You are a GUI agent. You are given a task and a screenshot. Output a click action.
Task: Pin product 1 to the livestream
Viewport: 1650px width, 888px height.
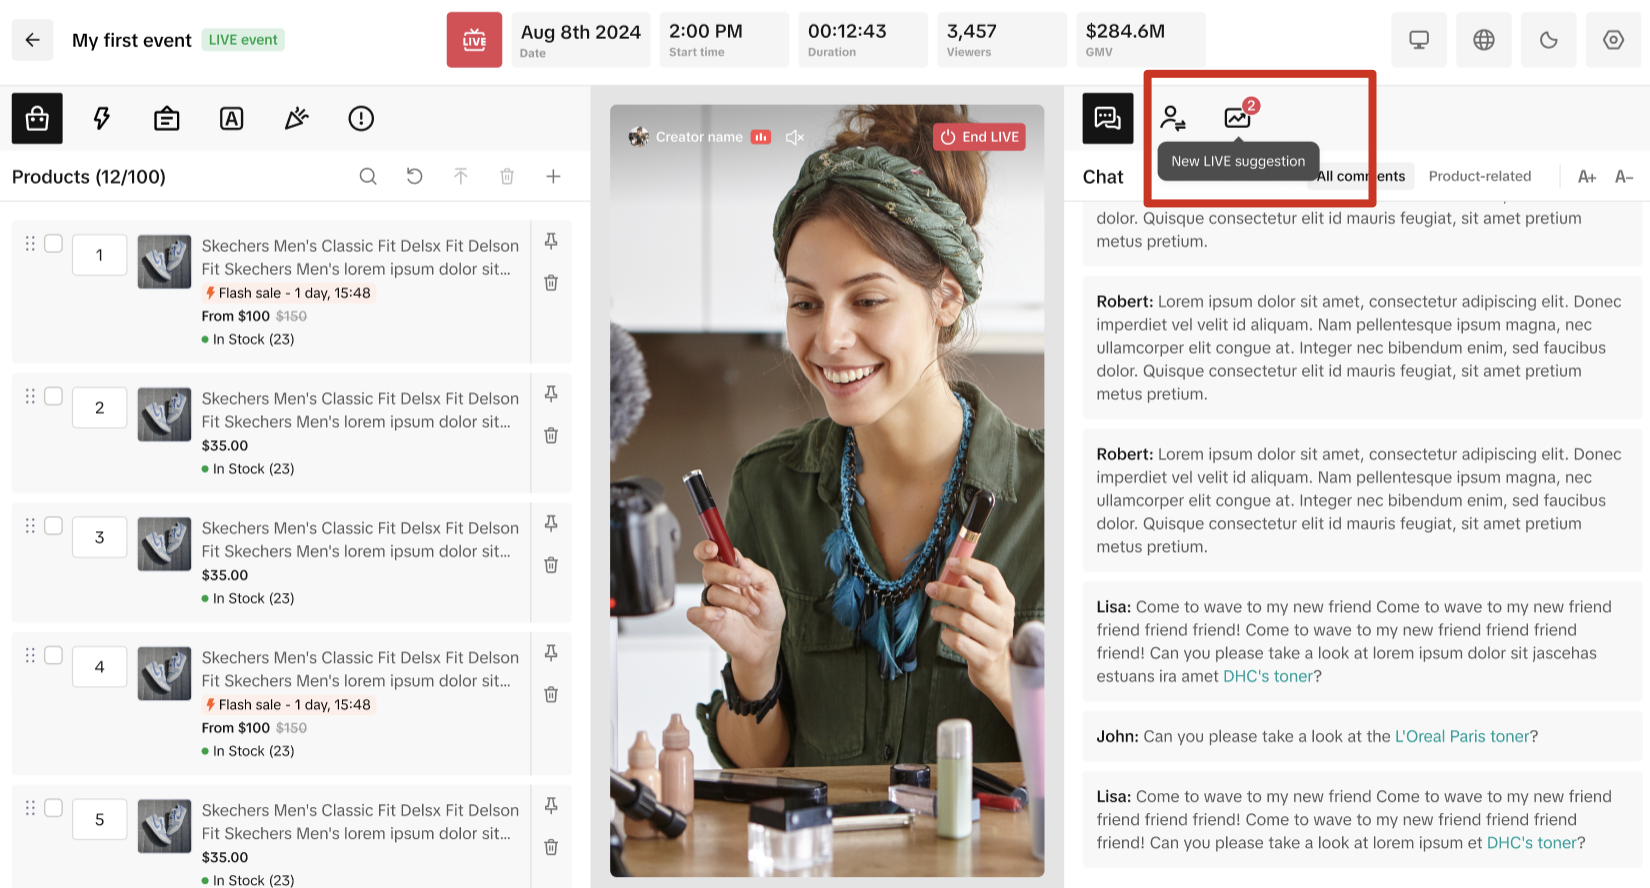(x=551, y=241)
